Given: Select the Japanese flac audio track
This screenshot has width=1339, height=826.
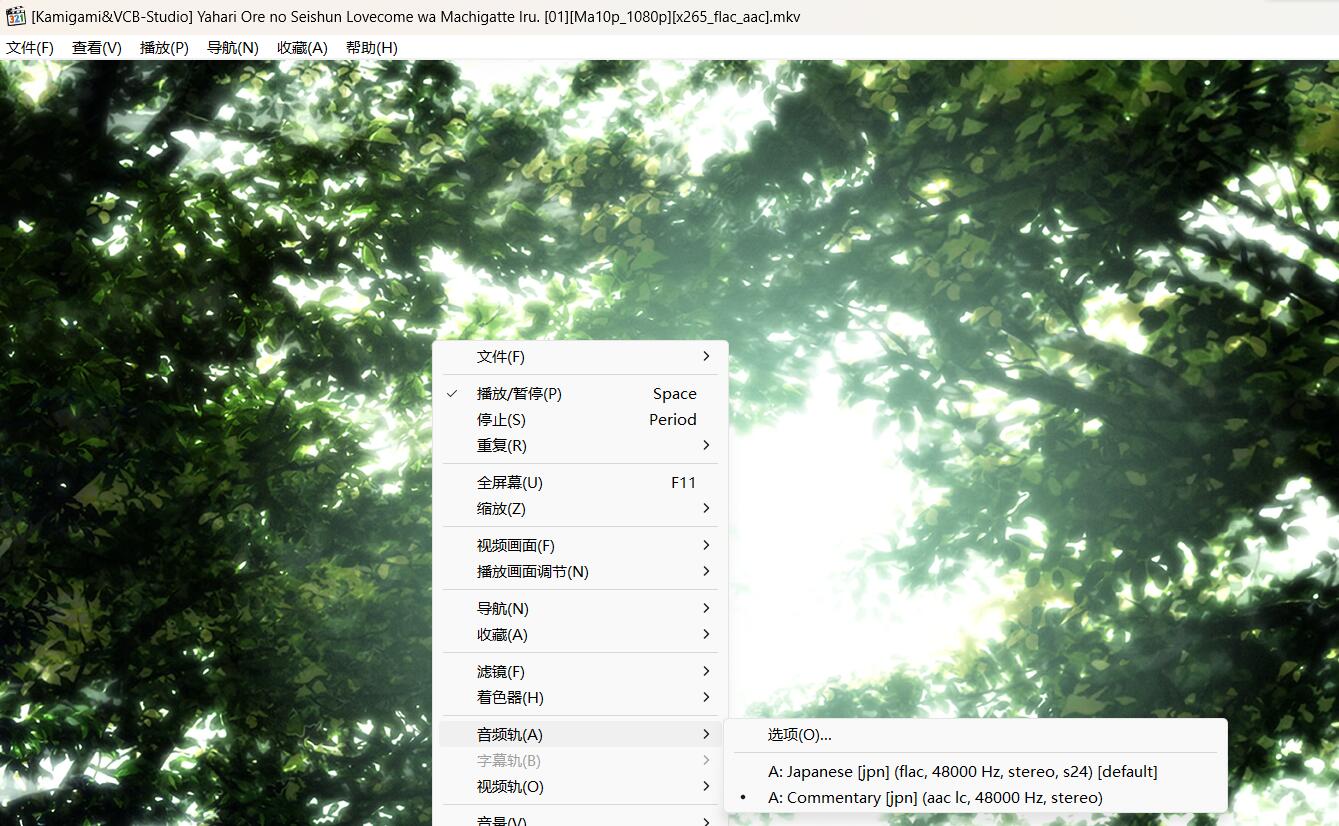Looking at the screenshot, I should (975, 772).
